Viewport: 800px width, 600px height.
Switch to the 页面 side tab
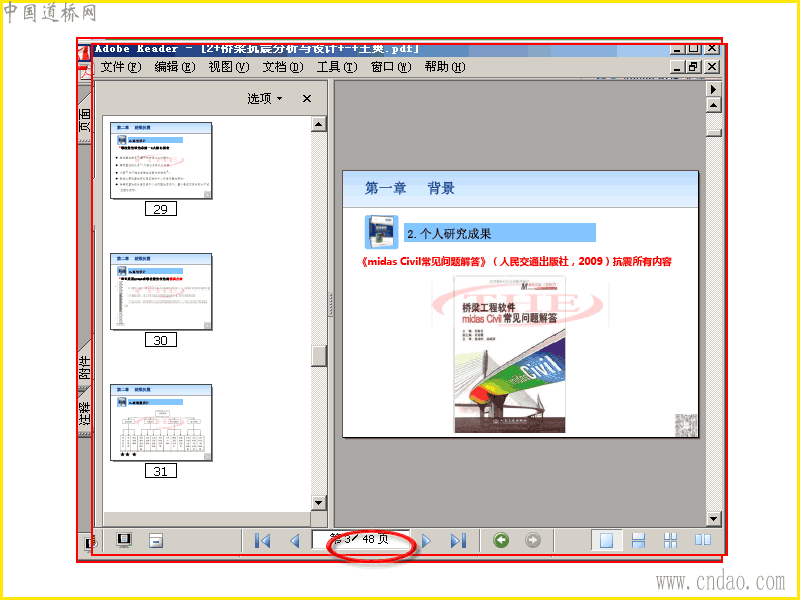85,118
